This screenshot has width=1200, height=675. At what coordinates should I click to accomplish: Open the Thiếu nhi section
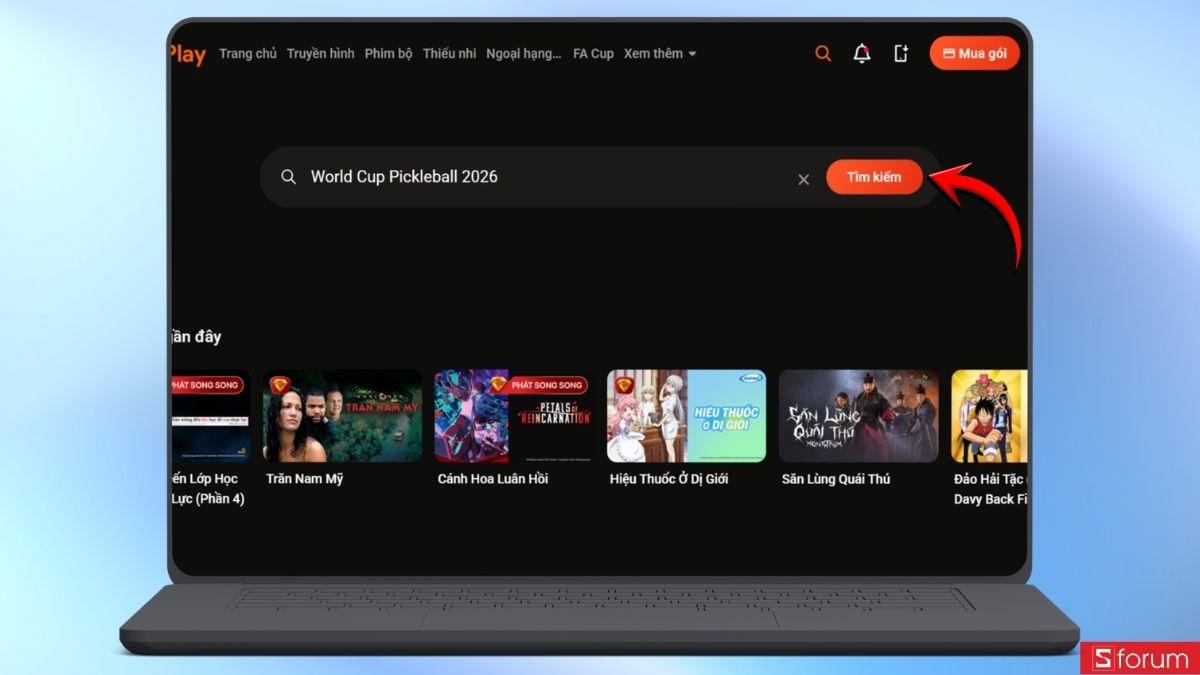pyautogui.click(x=449, y=54)
